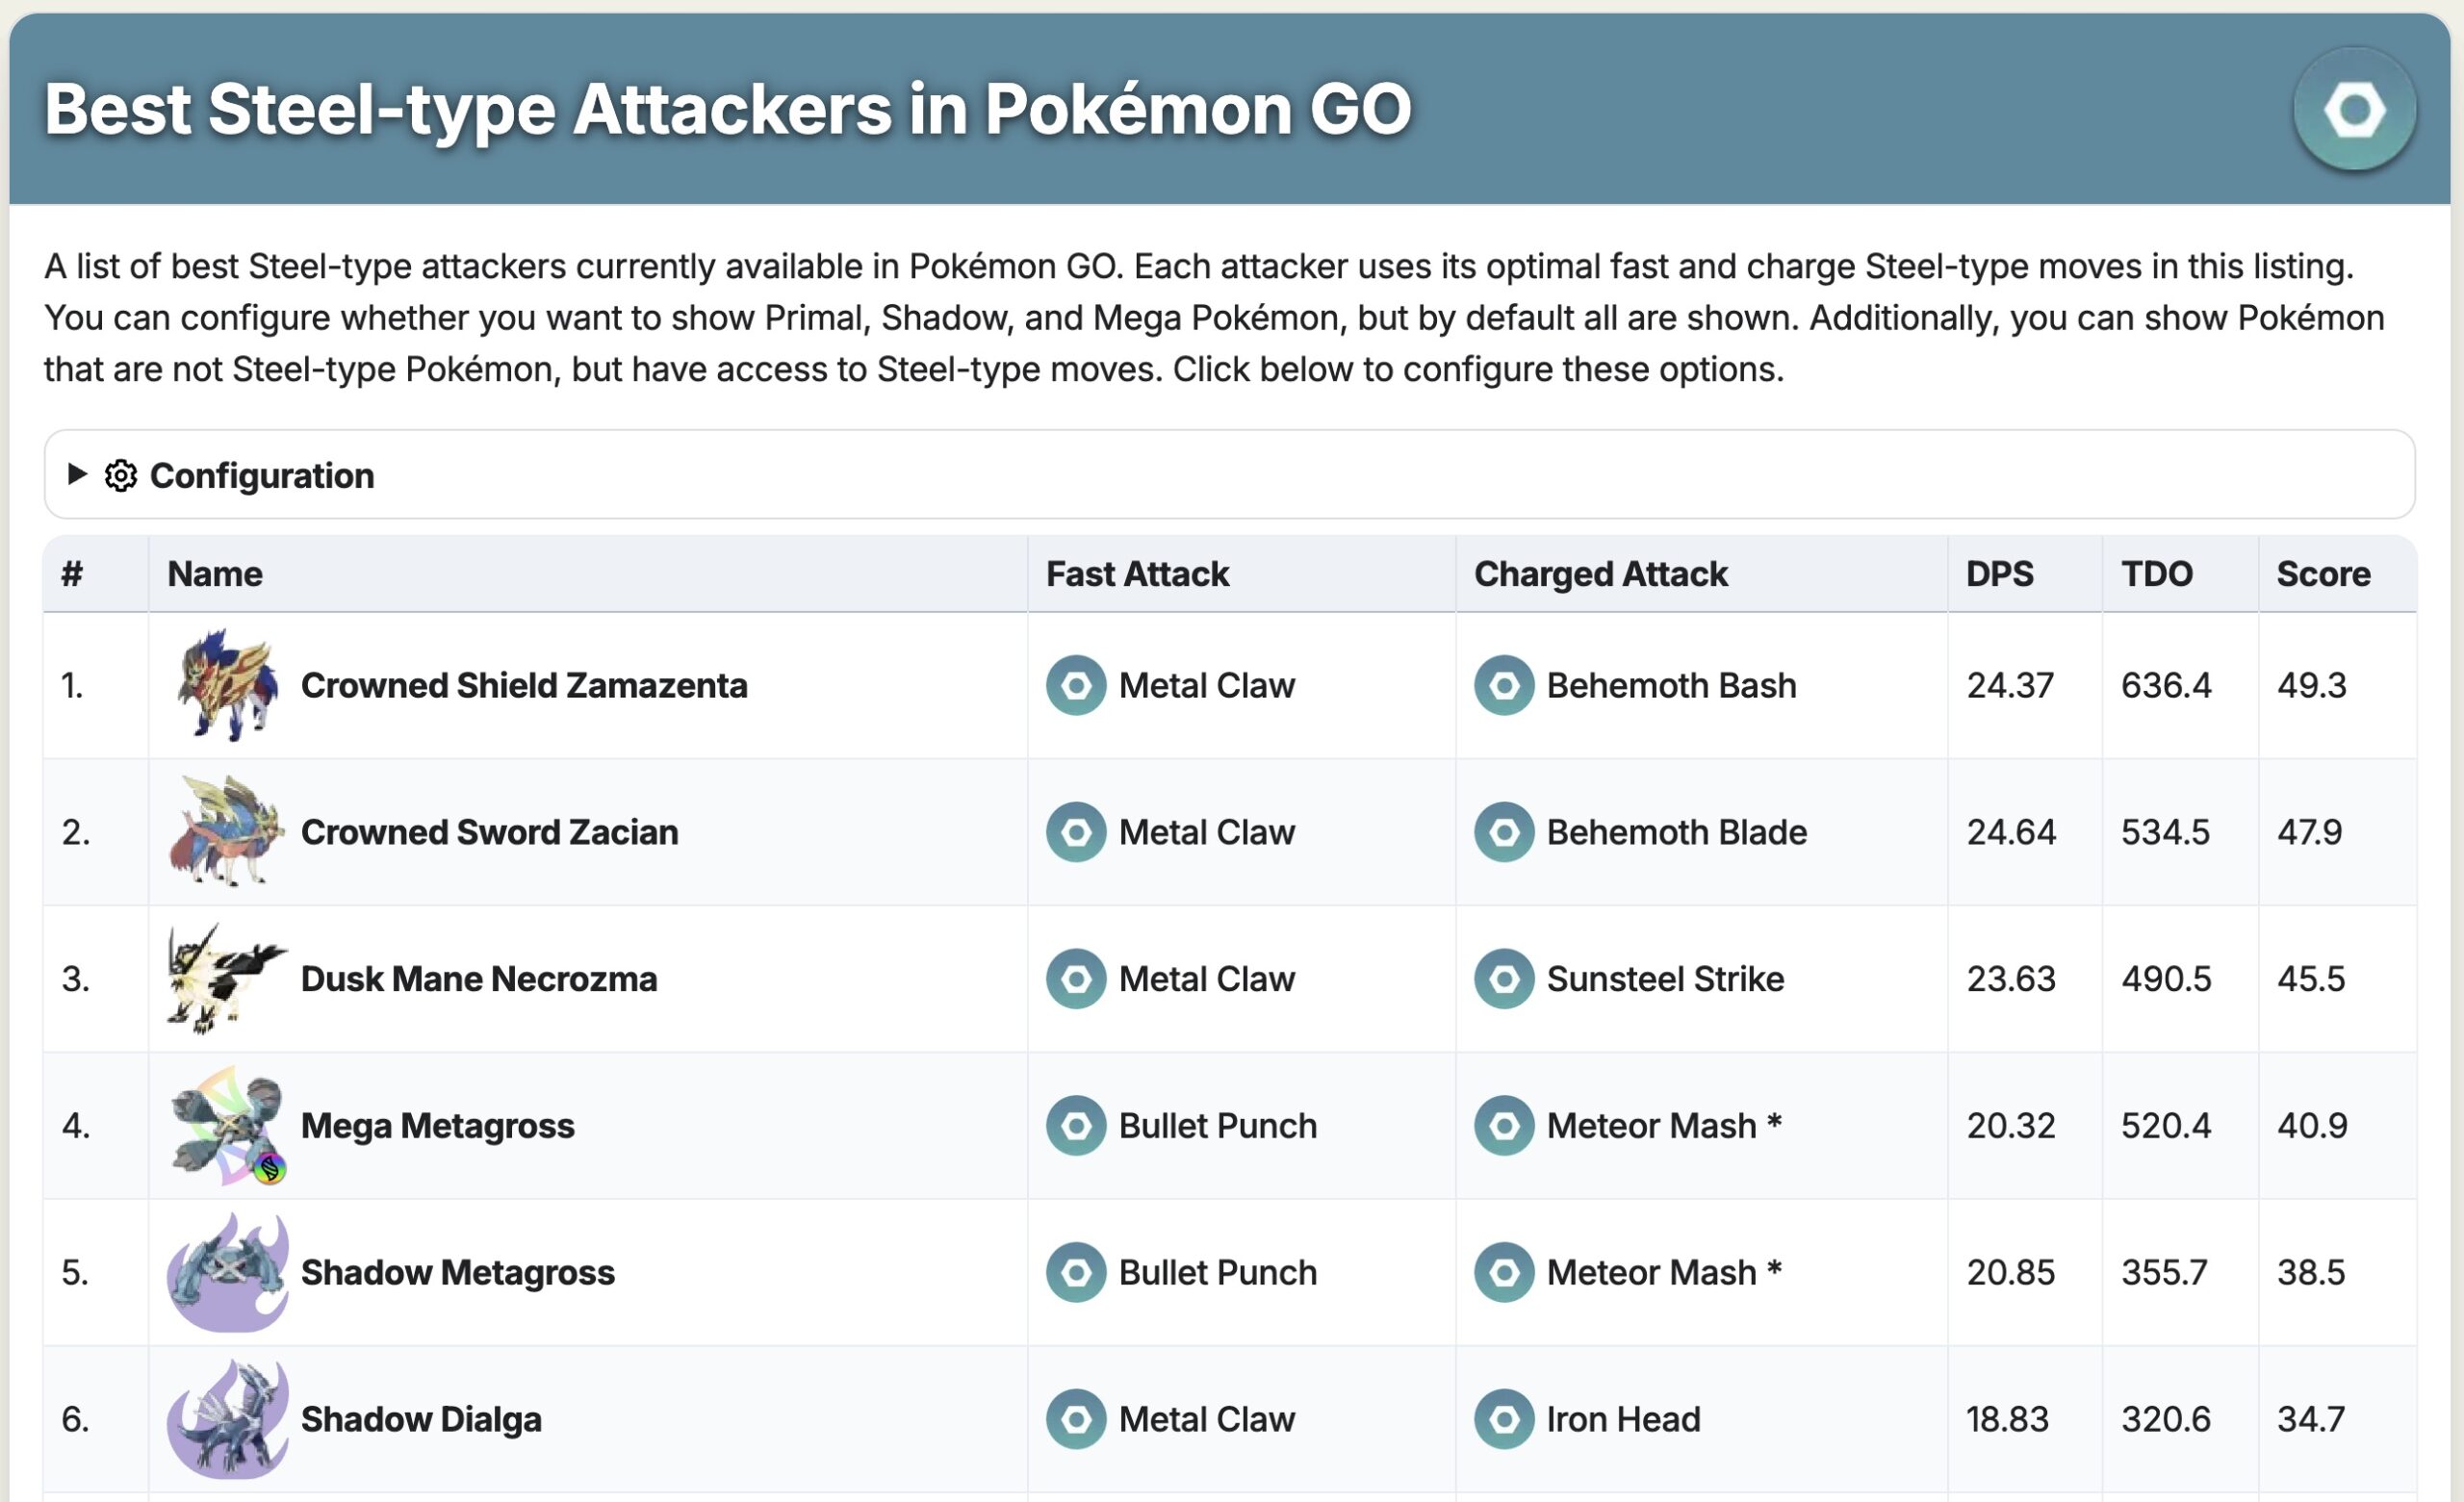Click Steel icon beside Shadow Metagross Meteor Mash
The height and width of the screenshot is (1502, 2464).
(1504, 1272)
